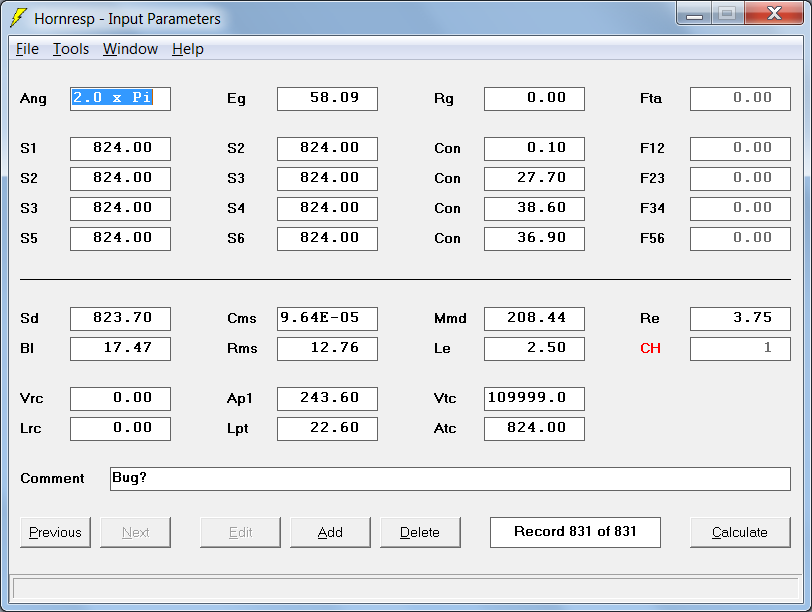The width and height of the screenshot is (812, 612).
Task: Click the Vtc label
Action: 445,399
